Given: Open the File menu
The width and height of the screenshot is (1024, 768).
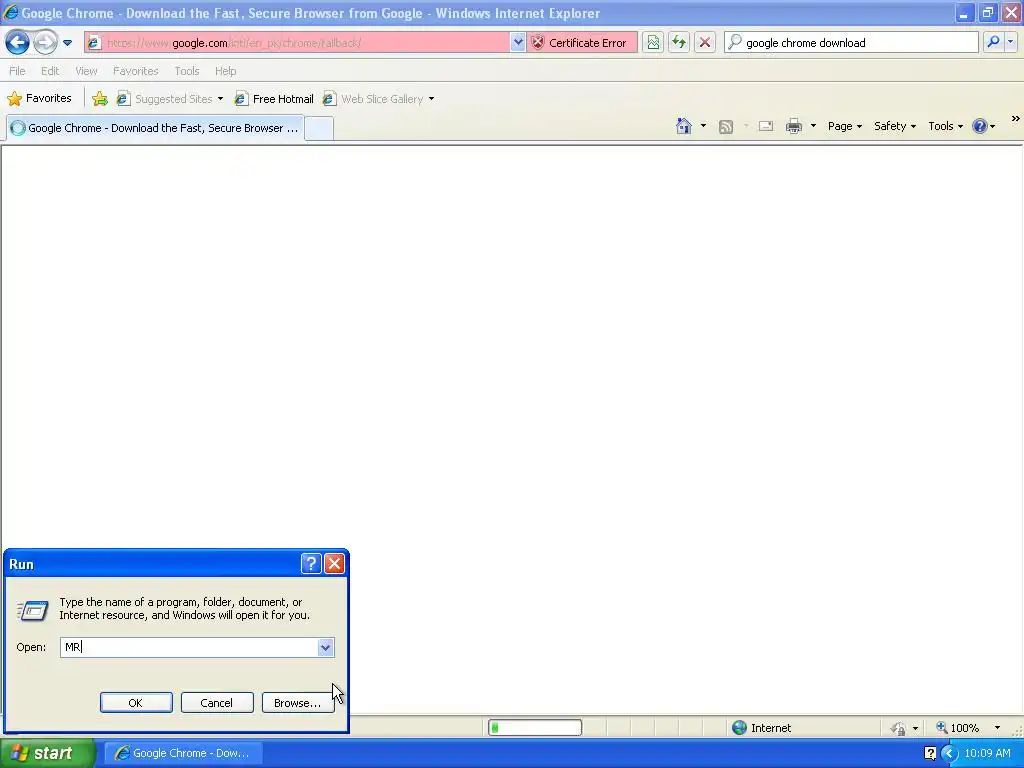Looking at the screenshot, I should [x=17, y=71].
